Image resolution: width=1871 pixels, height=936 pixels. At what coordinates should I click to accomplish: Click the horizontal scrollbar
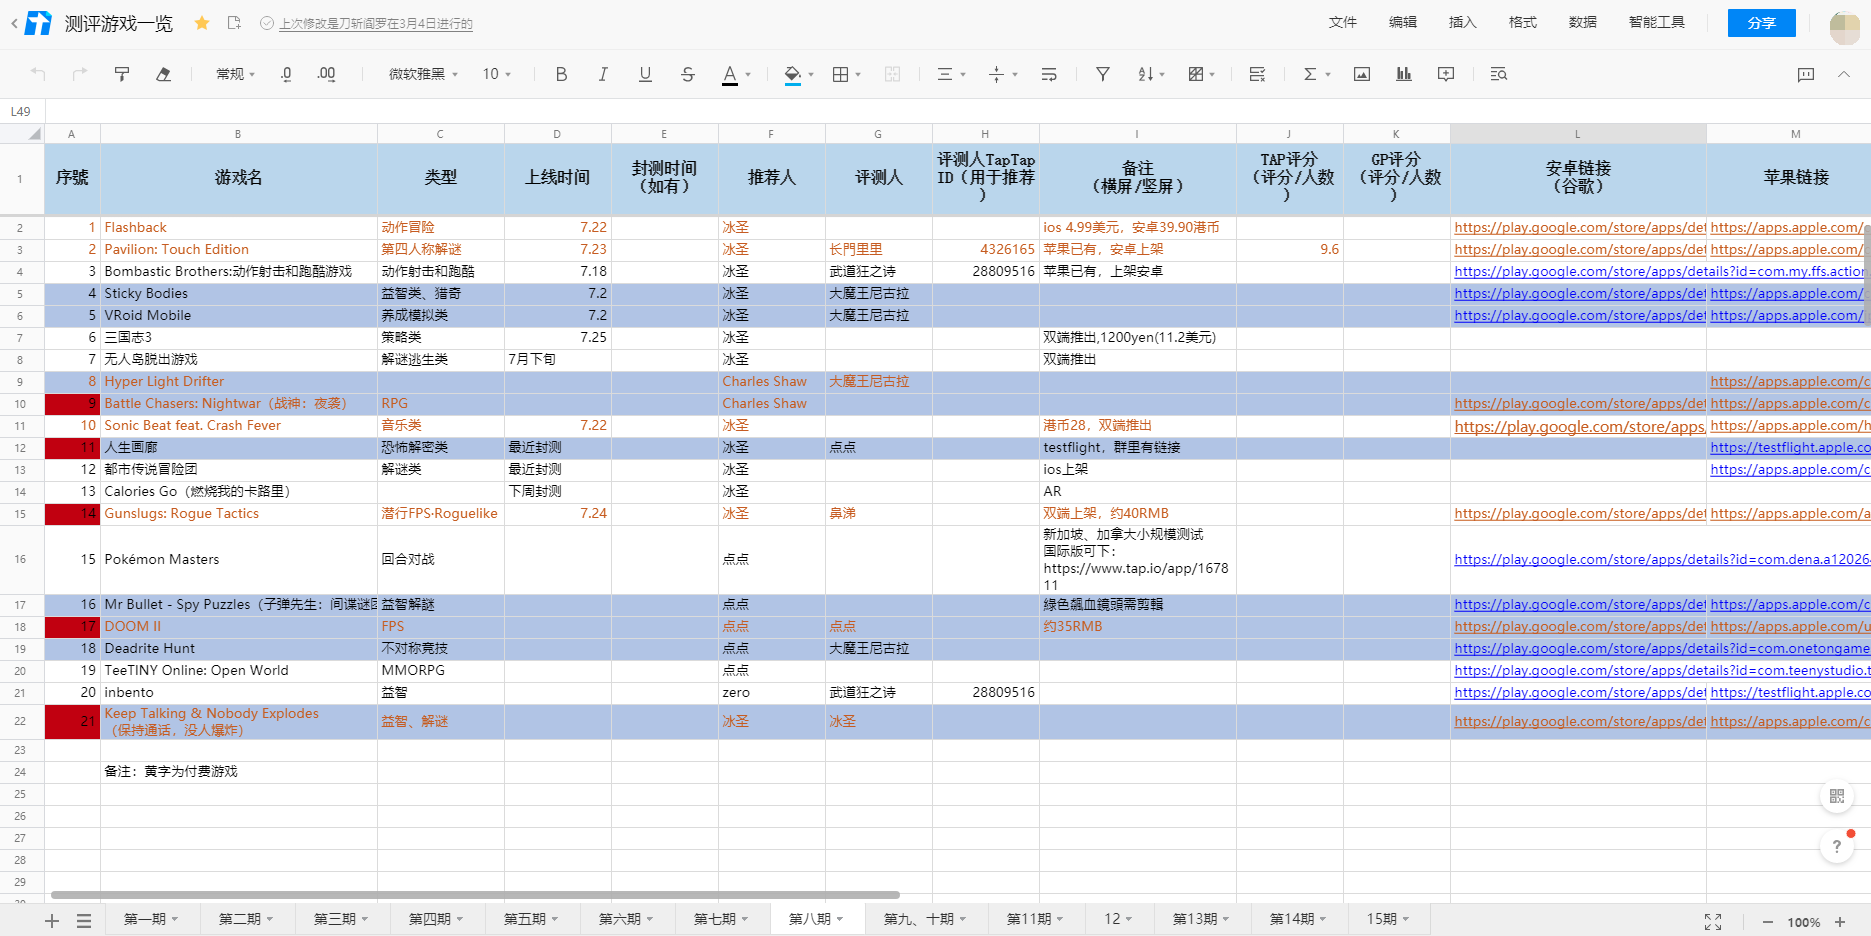tap(475, 895)
